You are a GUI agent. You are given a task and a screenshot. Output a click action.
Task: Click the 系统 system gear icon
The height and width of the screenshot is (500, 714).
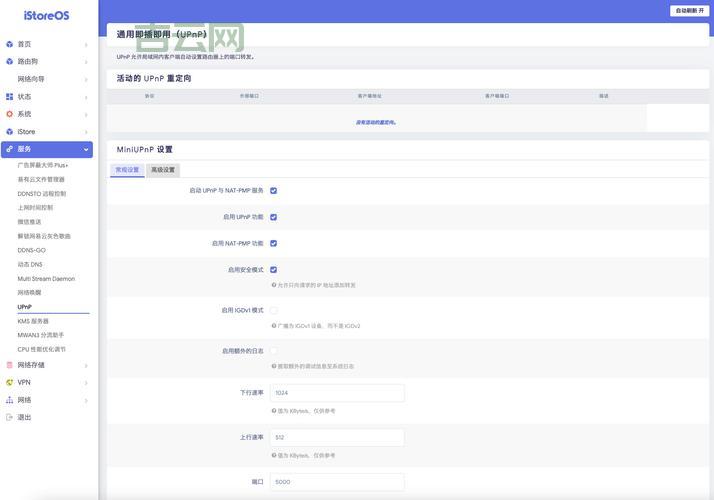[x=10, y=114]
